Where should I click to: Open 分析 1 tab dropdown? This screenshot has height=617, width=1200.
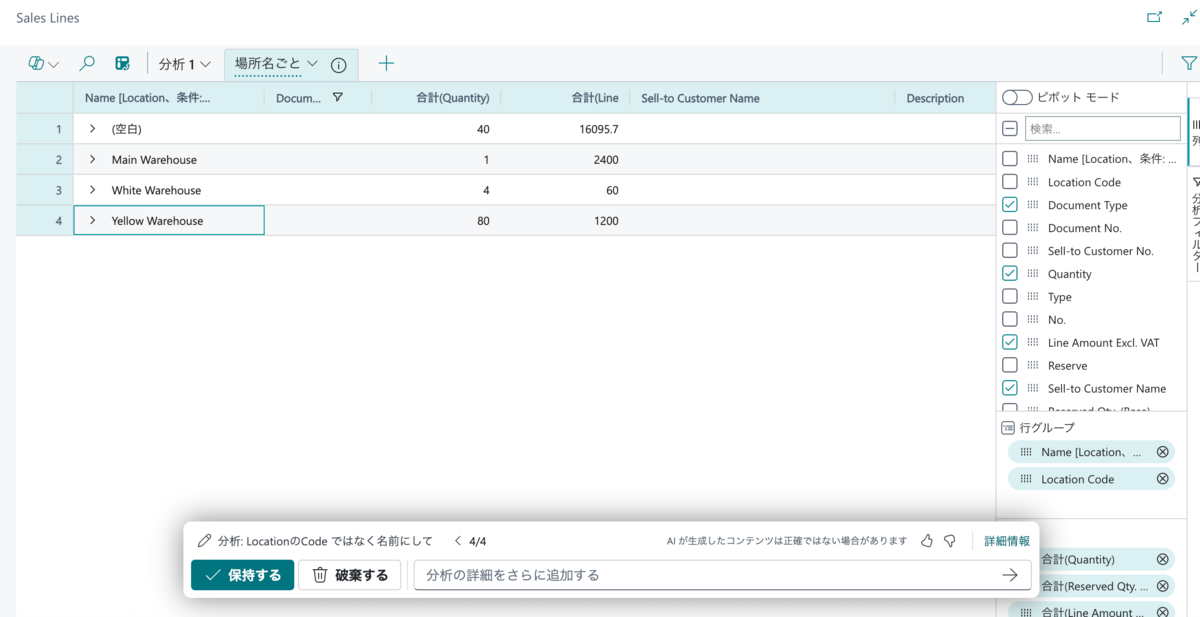(205, 64)
